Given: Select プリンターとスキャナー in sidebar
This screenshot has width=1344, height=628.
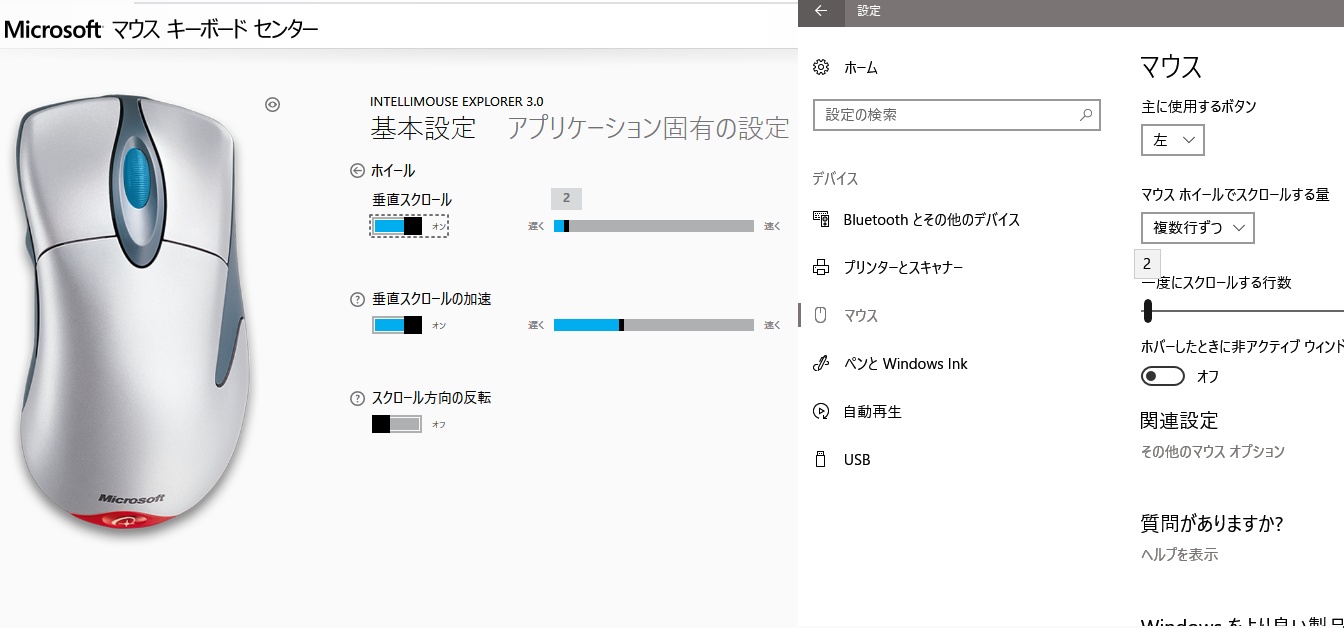Looking at the screenshot, I should (904, 267).
